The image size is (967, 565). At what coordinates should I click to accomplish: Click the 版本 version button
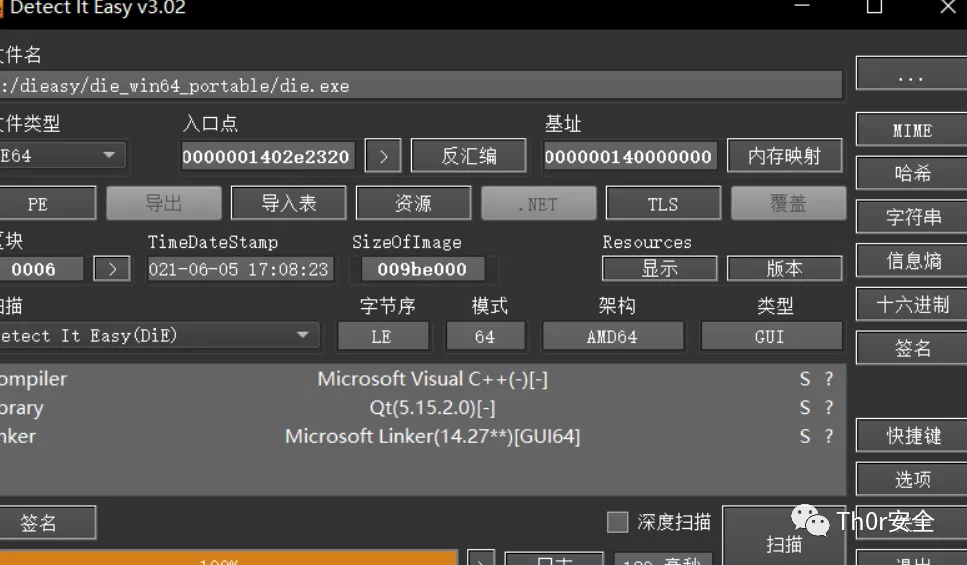[784, 268]
